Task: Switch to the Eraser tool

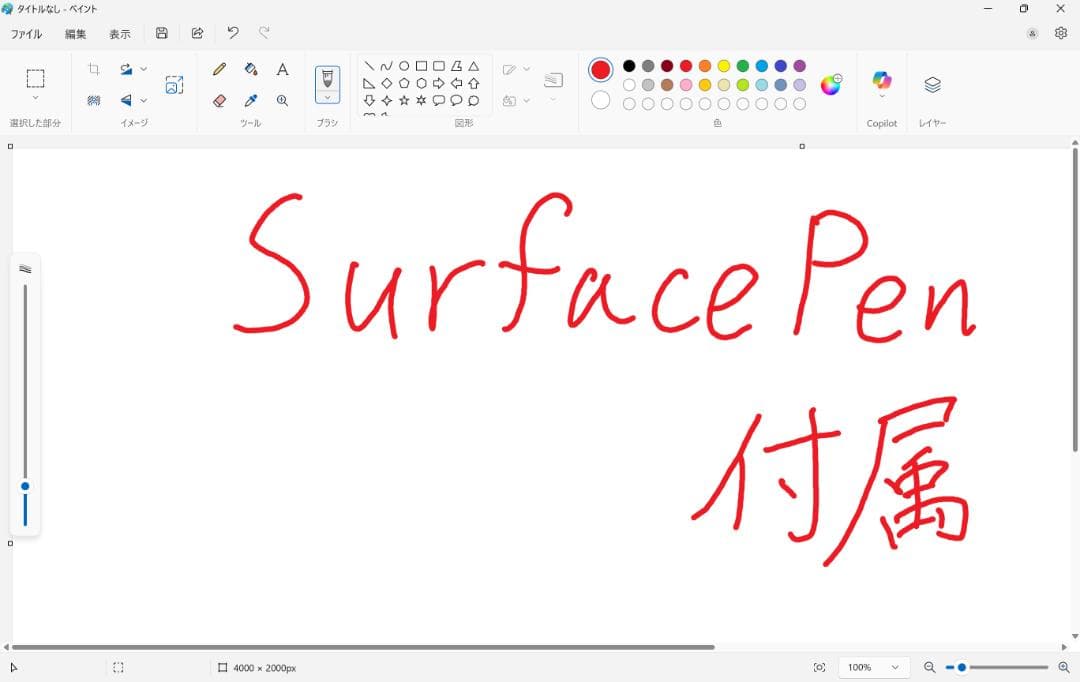Action: click(219, 99)
